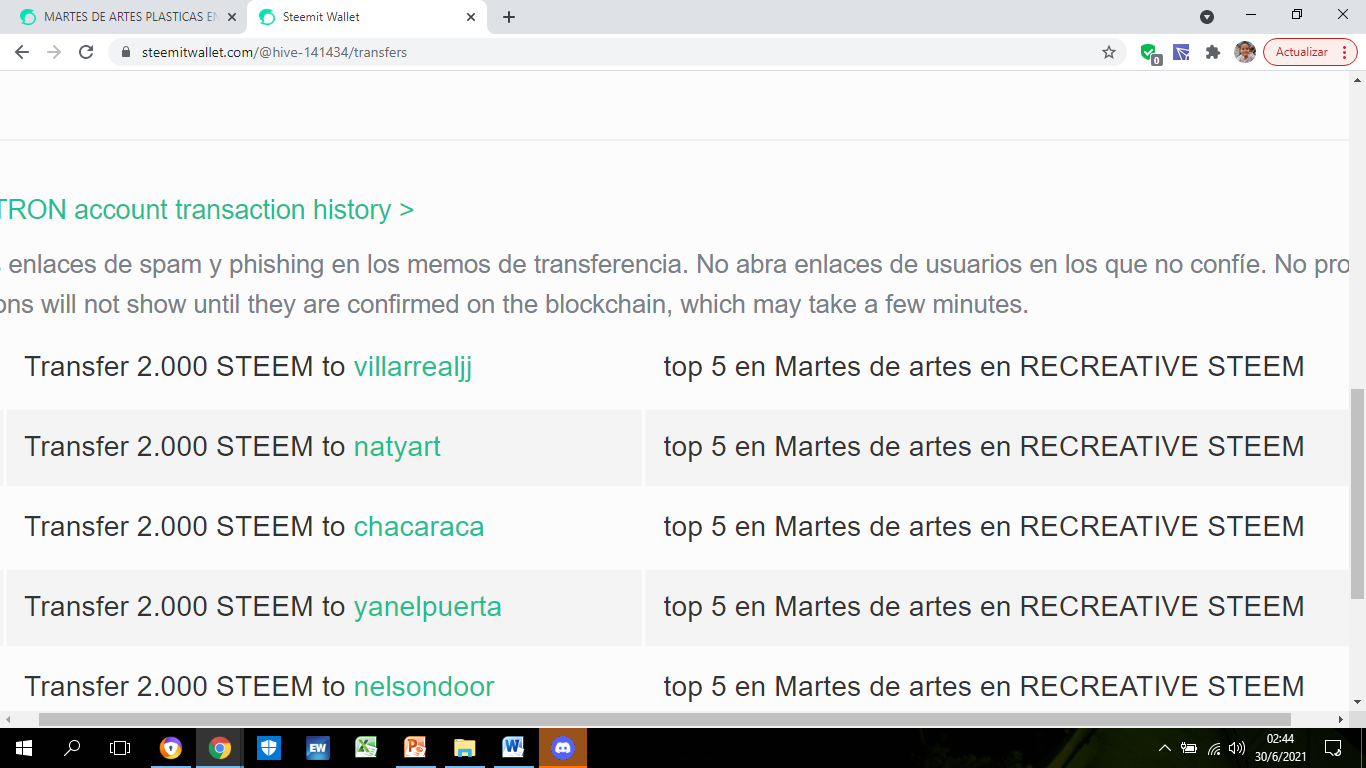Reload the Steemit Wallet page
This screenshot has height=768, width=1366.
click(86, 52)
